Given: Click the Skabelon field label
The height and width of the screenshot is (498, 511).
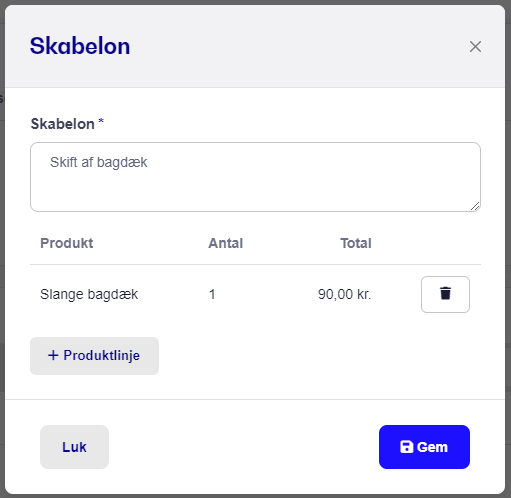Looking at the screenshot, I should [63, 124].
